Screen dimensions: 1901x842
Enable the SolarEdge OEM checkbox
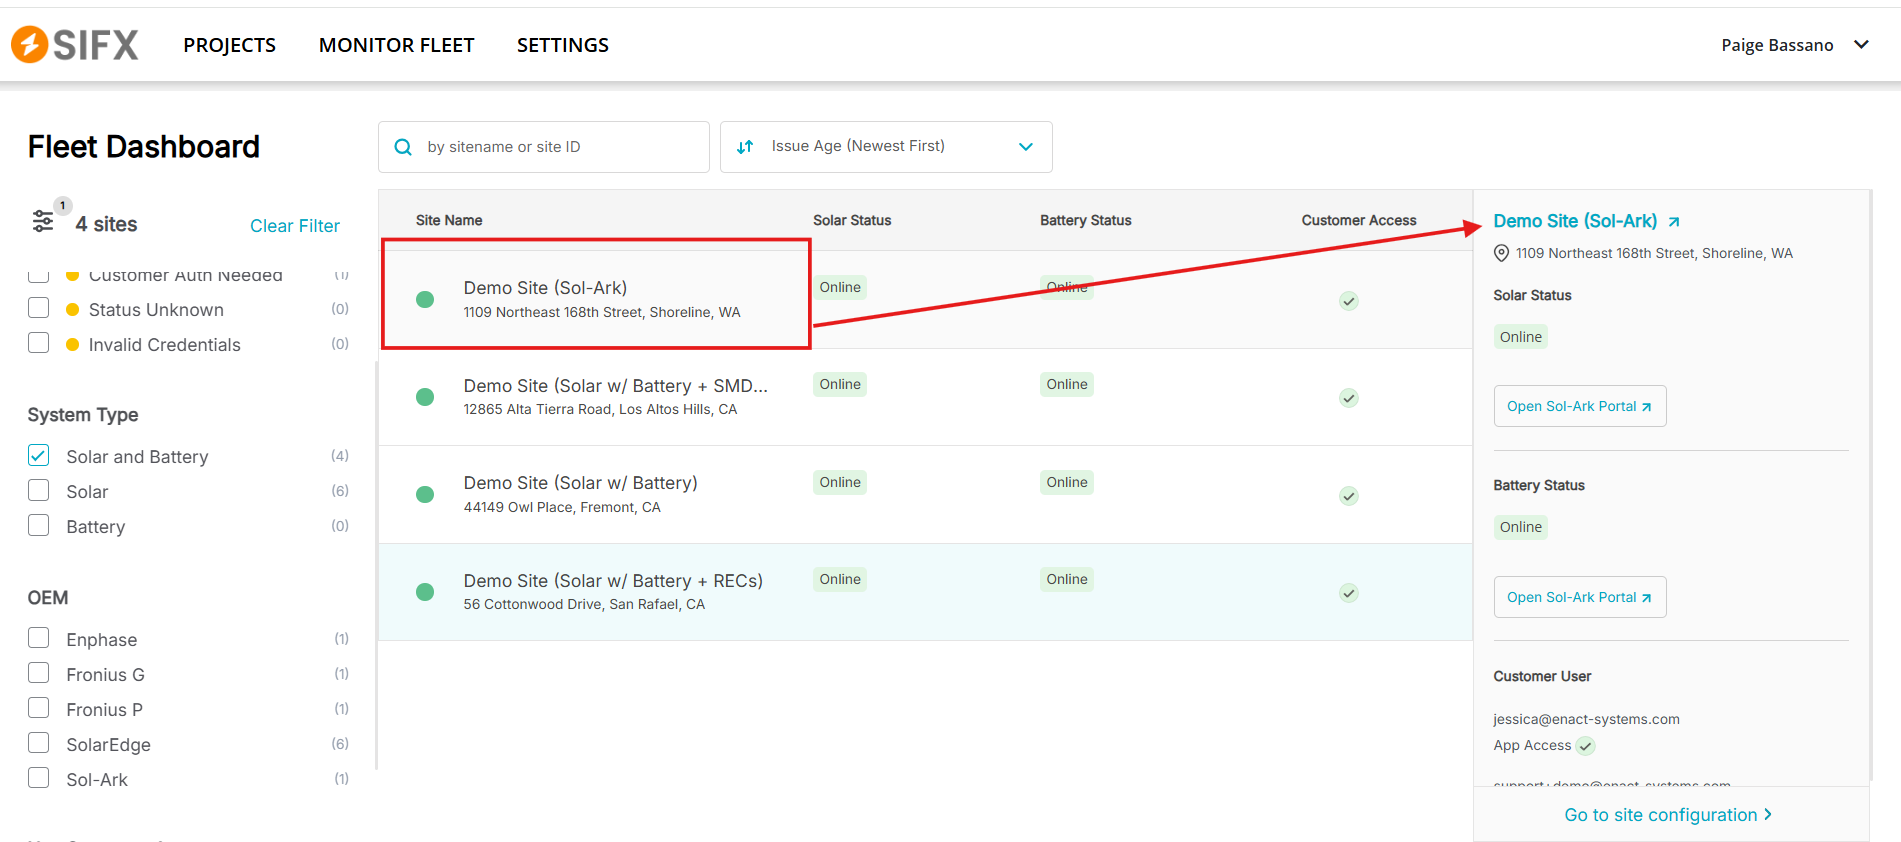(39, 743)
